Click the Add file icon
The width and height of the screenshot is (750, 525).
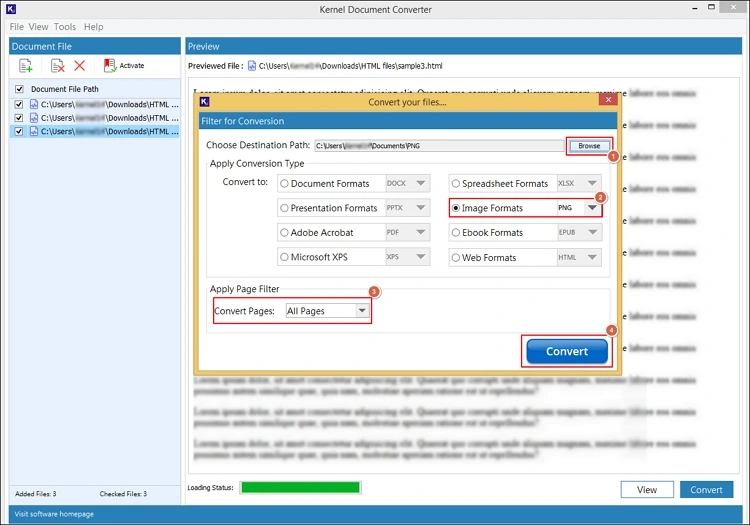point(26,66)
